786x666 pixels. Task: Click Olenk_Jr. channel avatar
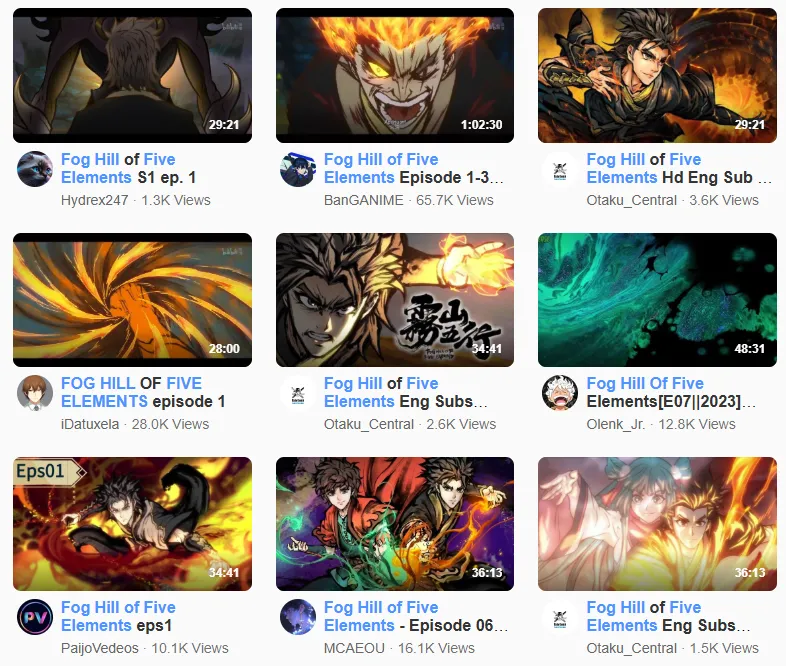pyautogui.click(x=560, y=393)
